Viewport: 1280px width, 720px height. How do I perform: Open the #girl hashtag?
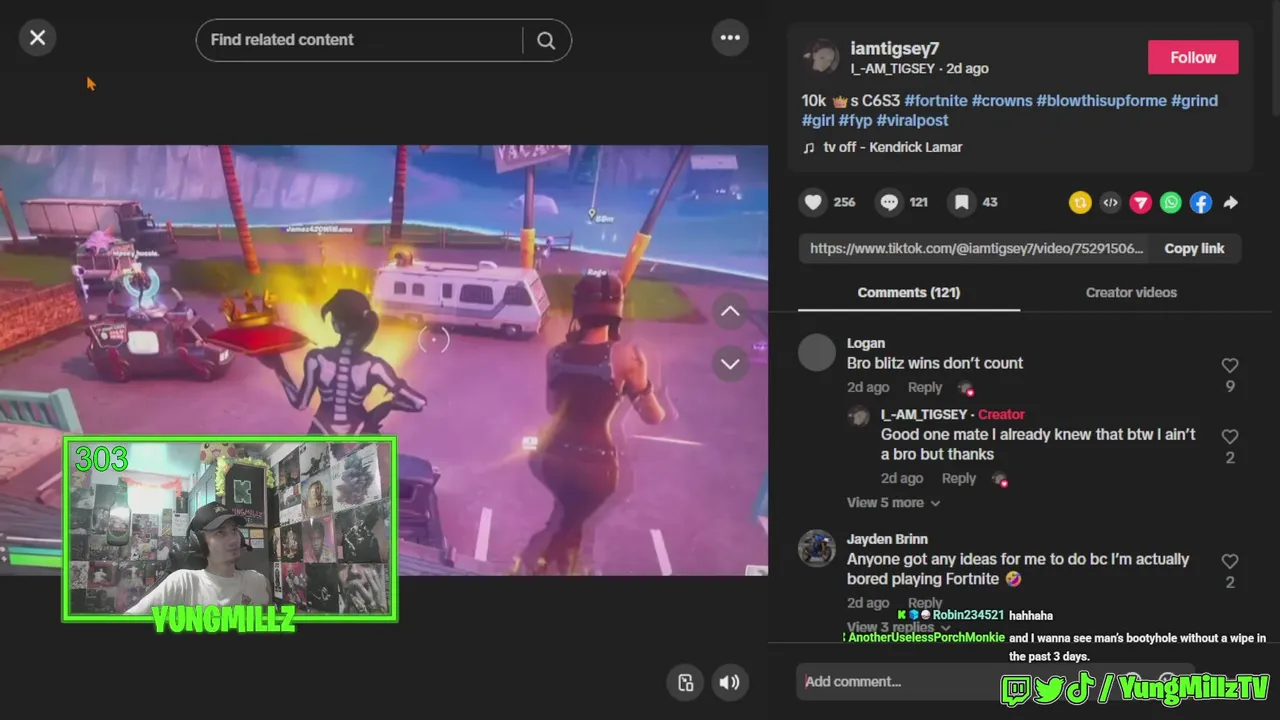pos(818,120)
